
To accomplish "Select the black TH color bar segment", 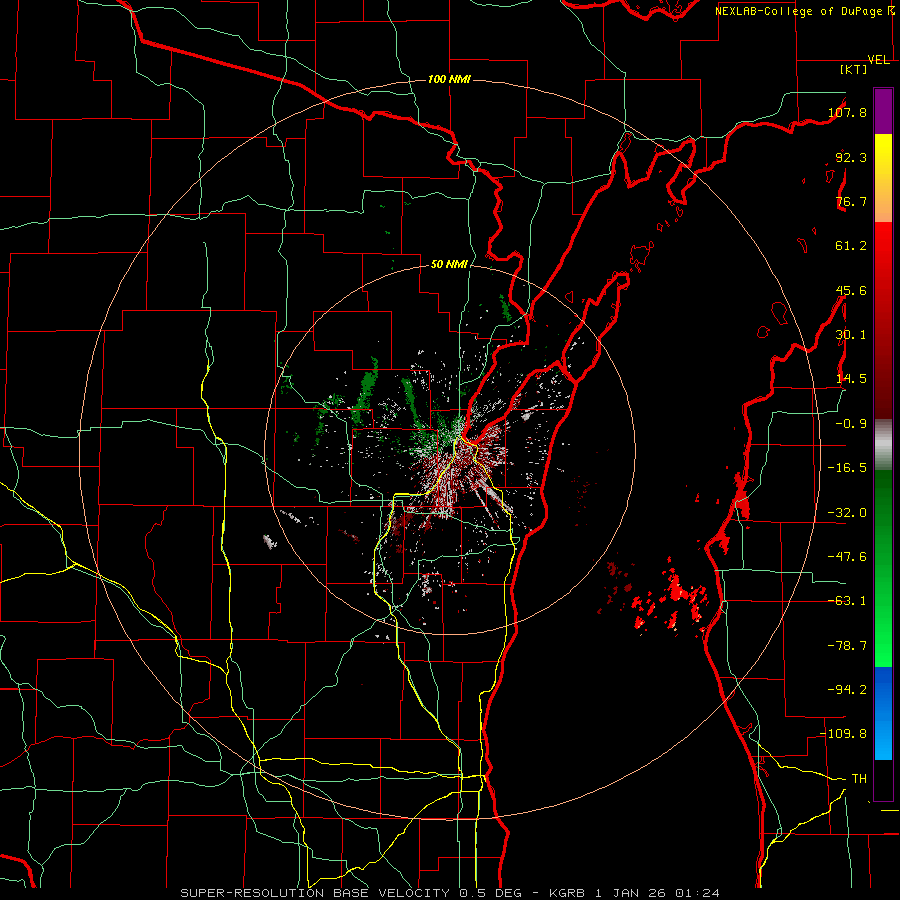I will pyautogui.click(x=883, y=779).
